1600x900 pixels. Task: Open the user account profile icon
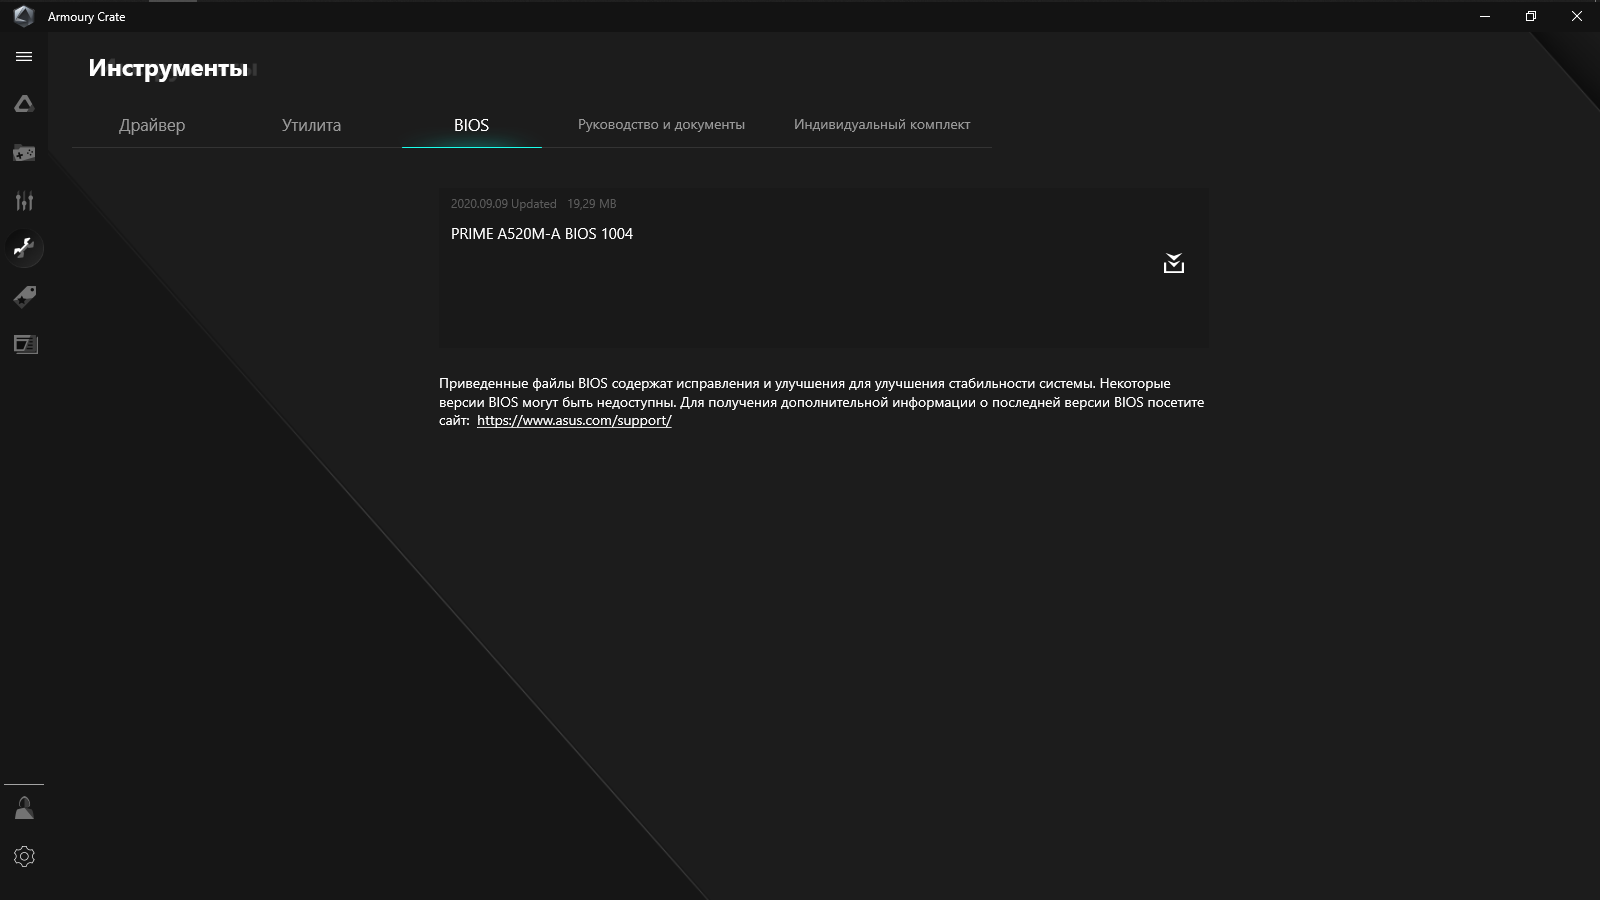click(x=24, y=808)
